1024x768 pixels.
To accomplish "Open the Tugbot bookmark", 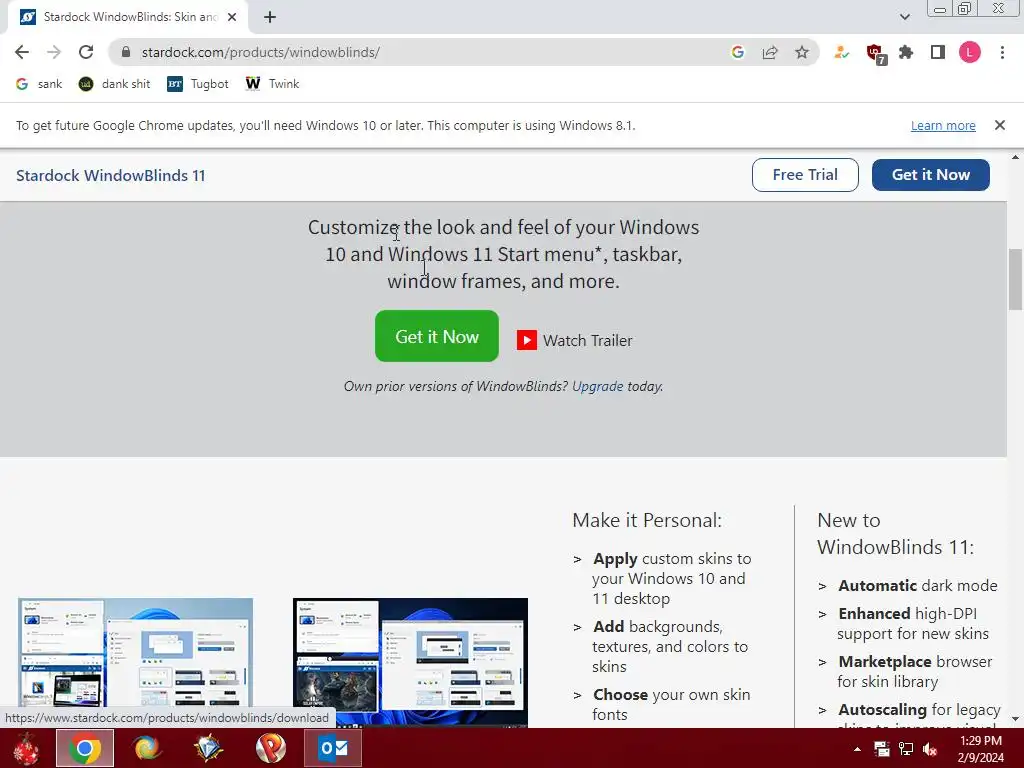I will click(198, 84).
